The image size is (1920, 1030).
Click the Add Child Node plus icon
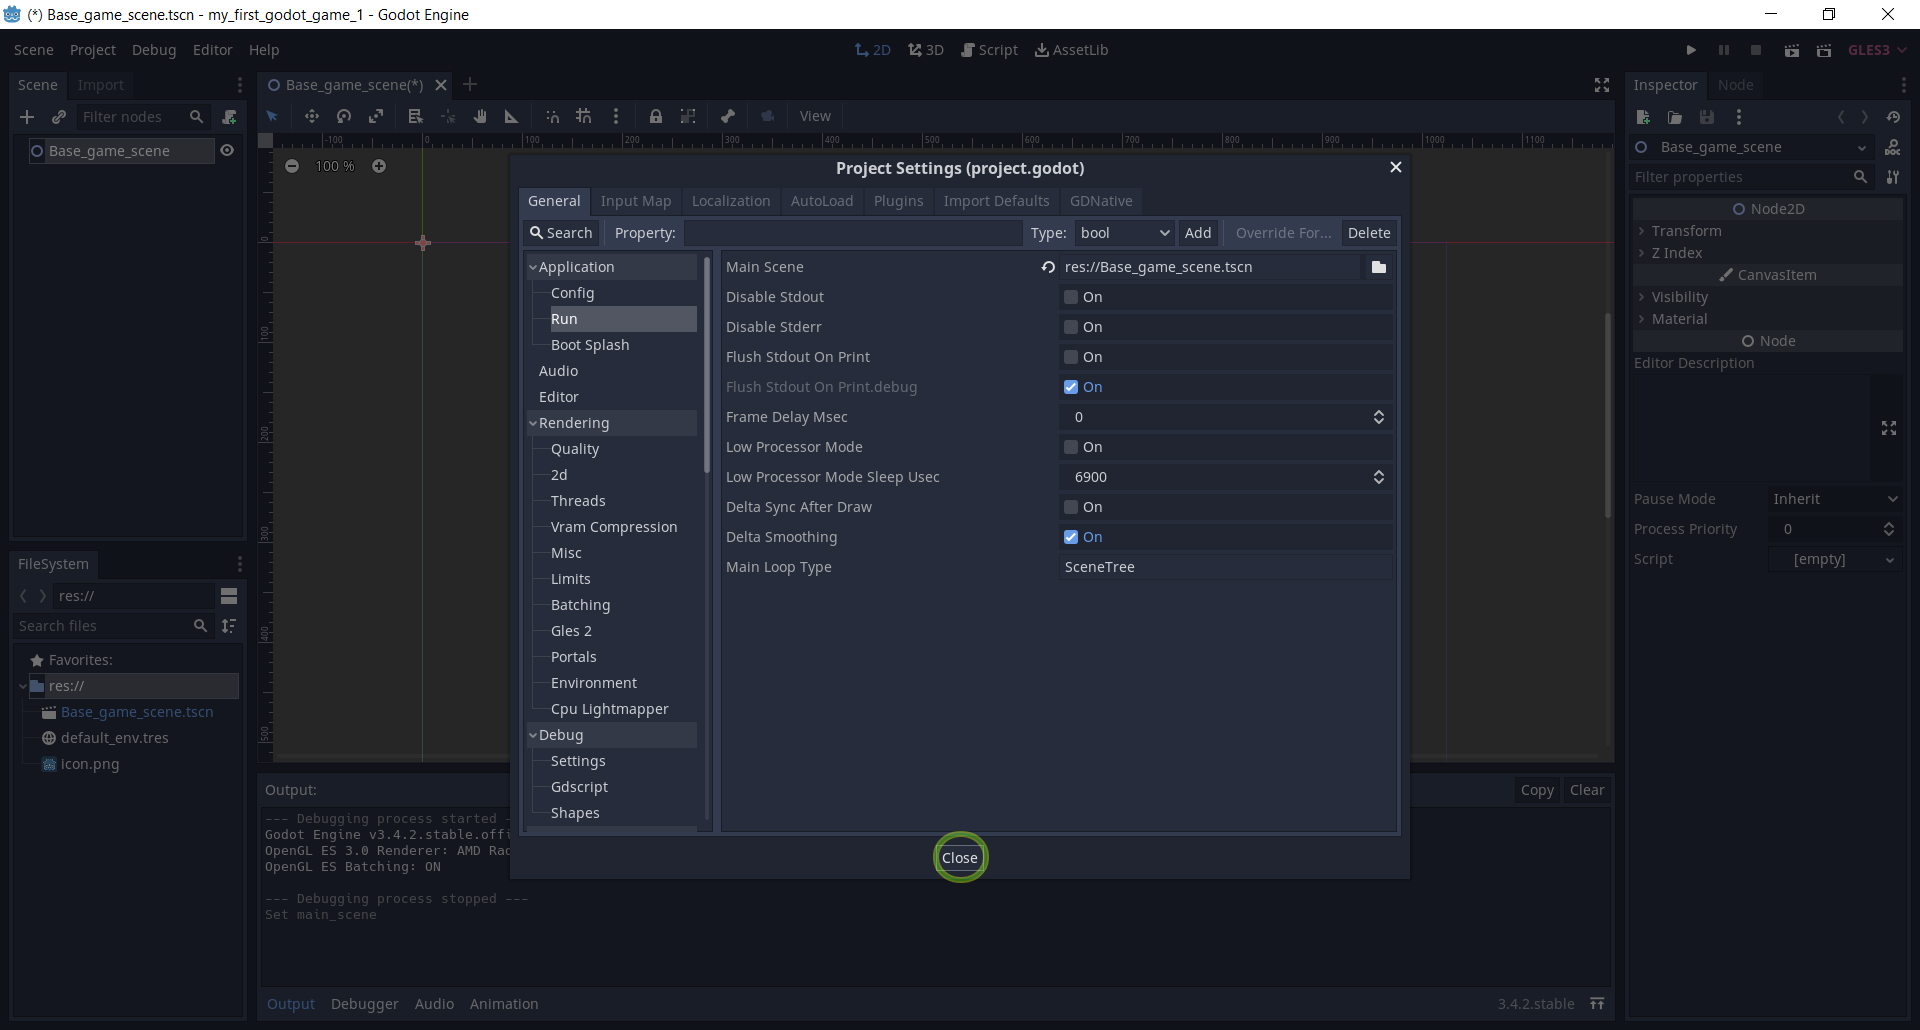pyautogui.click(x=27, y=117)
